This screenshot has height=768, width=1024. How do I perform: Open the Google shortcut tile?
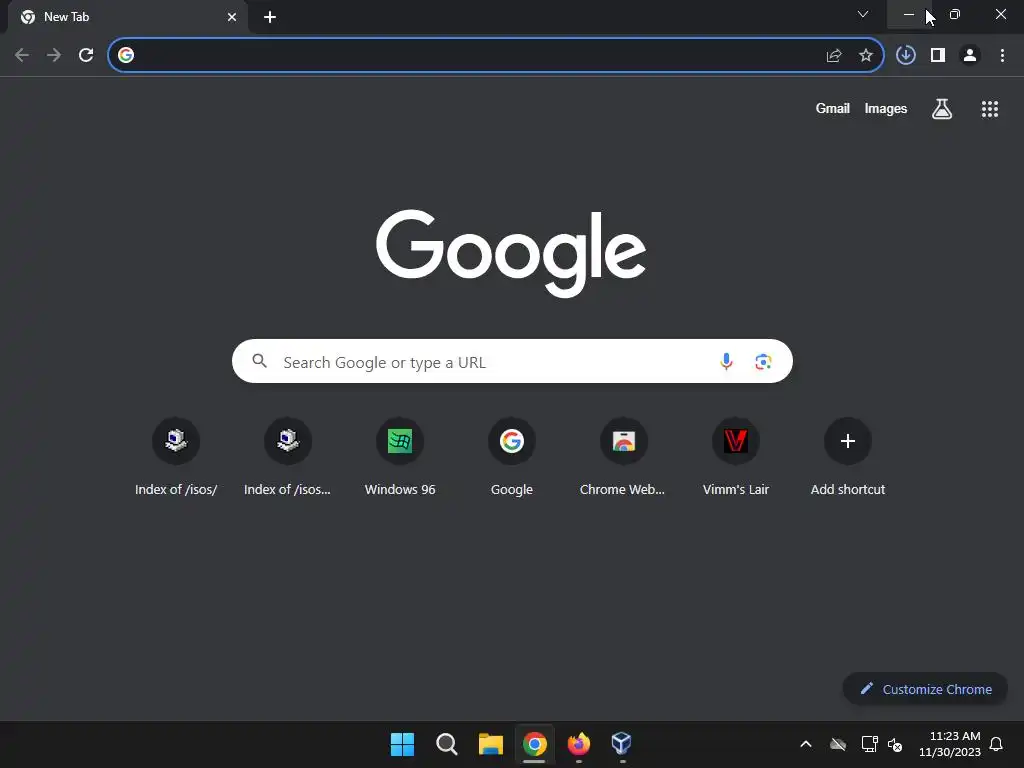tap(512, 458)
